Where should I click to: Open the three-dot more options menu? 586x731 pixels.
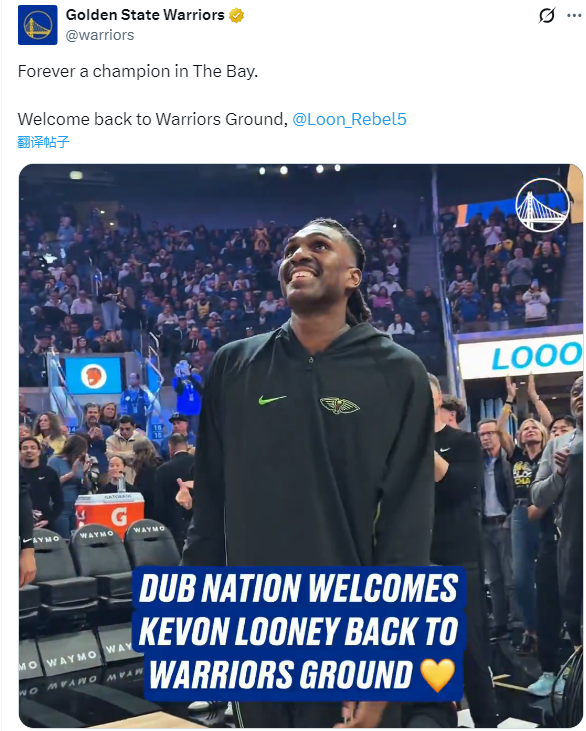(x=574, y=15)
